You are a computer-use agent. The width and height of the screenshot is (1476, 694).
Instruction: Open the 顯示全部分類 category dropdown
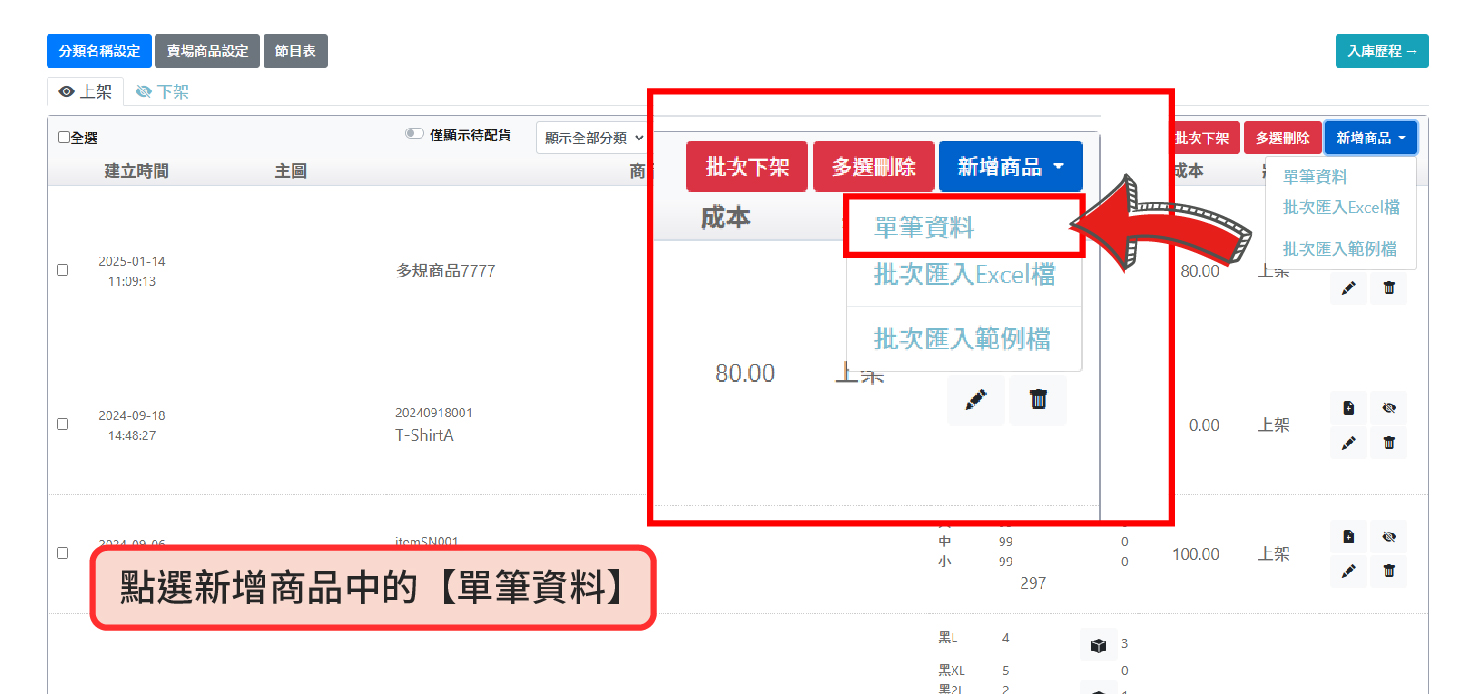(591, 137)
